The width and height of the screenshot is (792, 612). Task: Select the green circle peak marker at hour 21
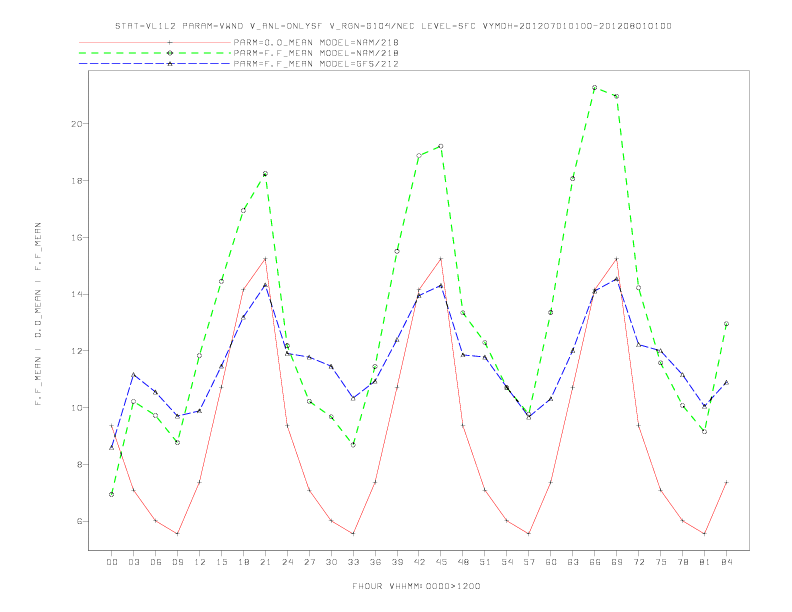265,174
